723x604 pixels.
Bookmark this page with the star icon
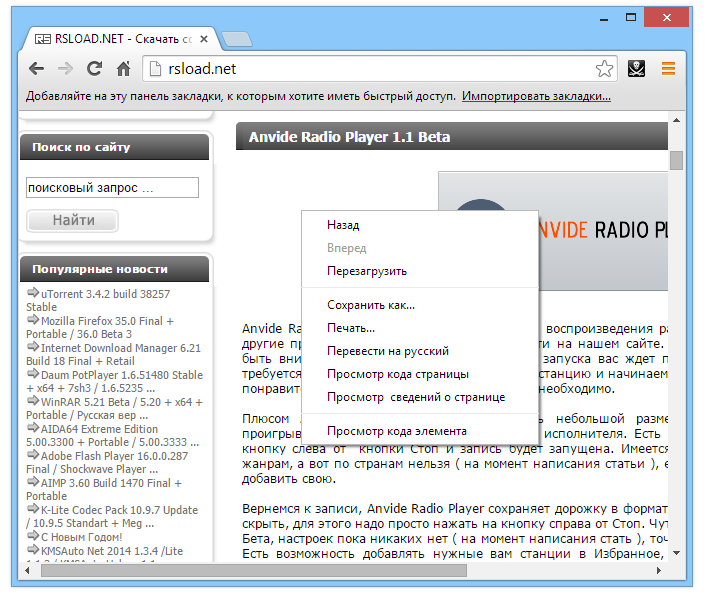(604, 69)
